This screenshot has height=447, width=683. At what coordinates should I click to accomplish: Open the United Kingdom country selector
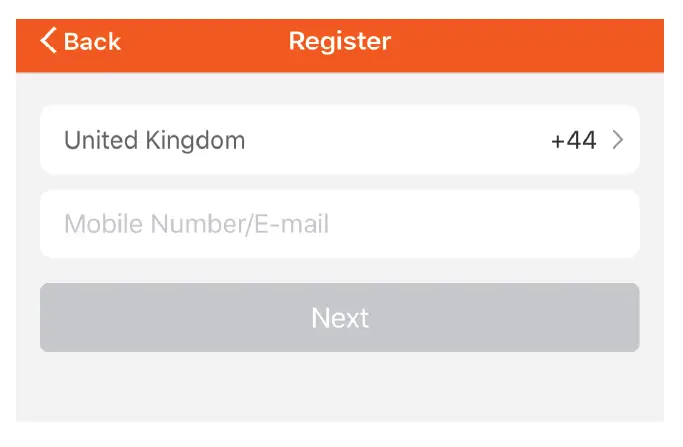tap(339, 140)
